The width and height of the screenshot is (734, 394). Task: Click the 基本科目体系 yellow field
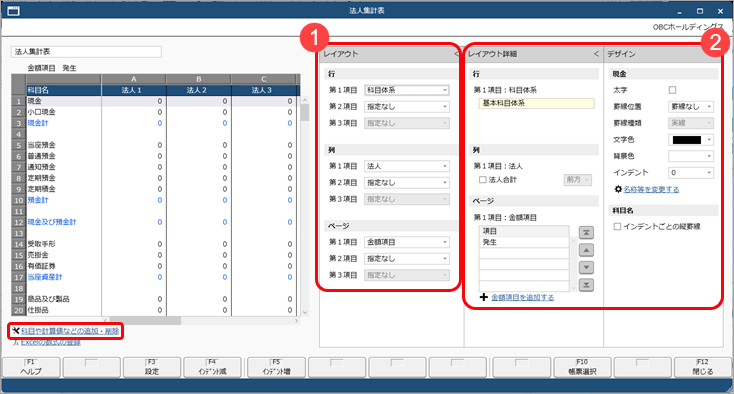[536, 103]
